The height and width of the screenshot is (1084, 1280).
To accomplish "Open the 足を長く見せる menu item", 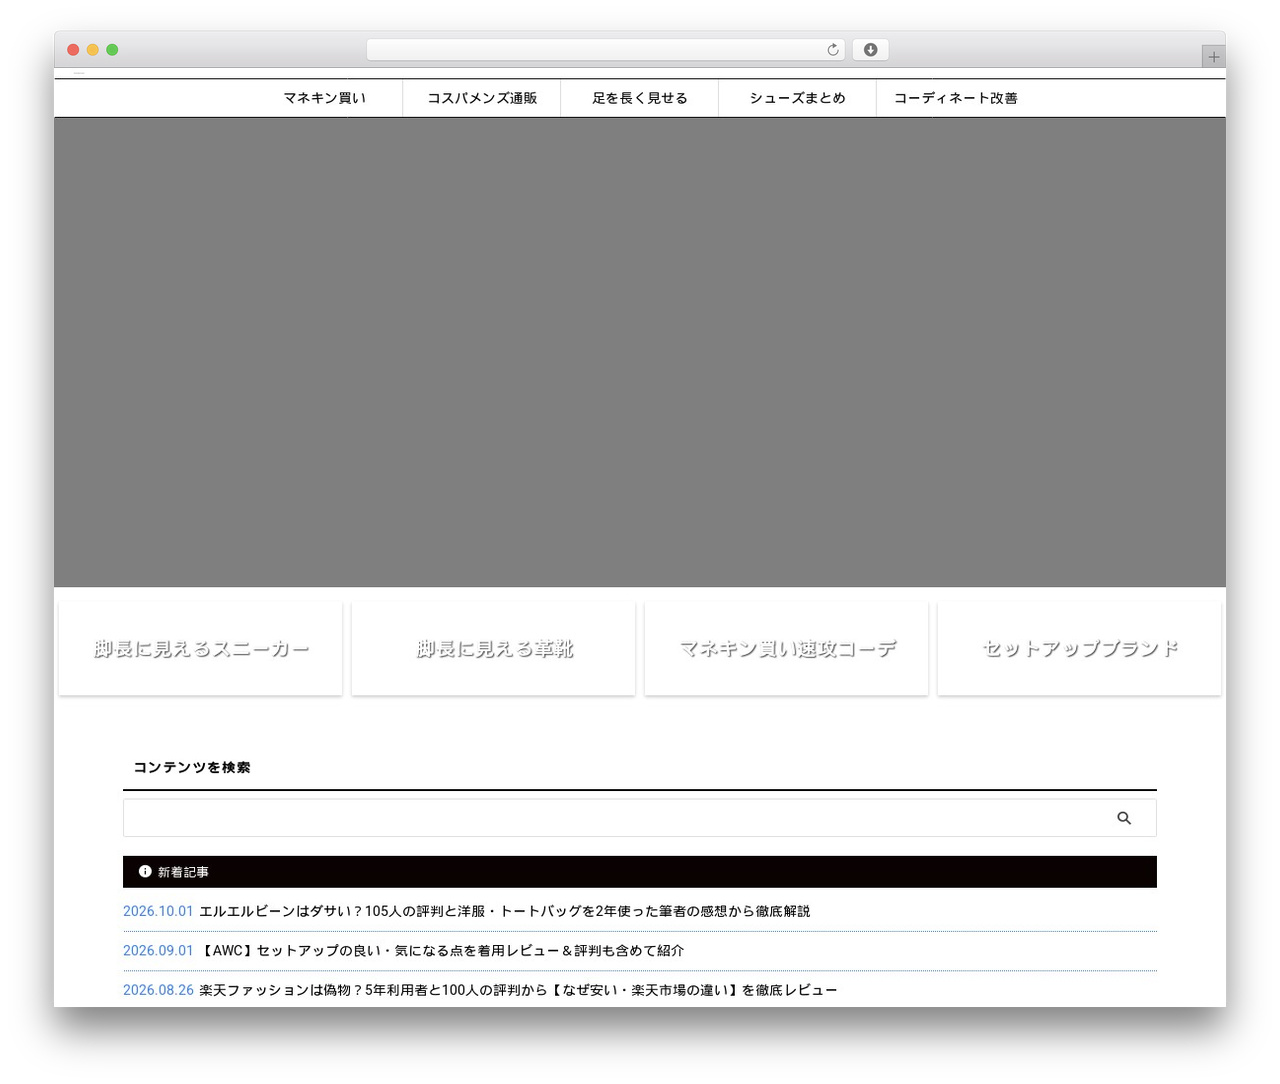I will (640, 98).
